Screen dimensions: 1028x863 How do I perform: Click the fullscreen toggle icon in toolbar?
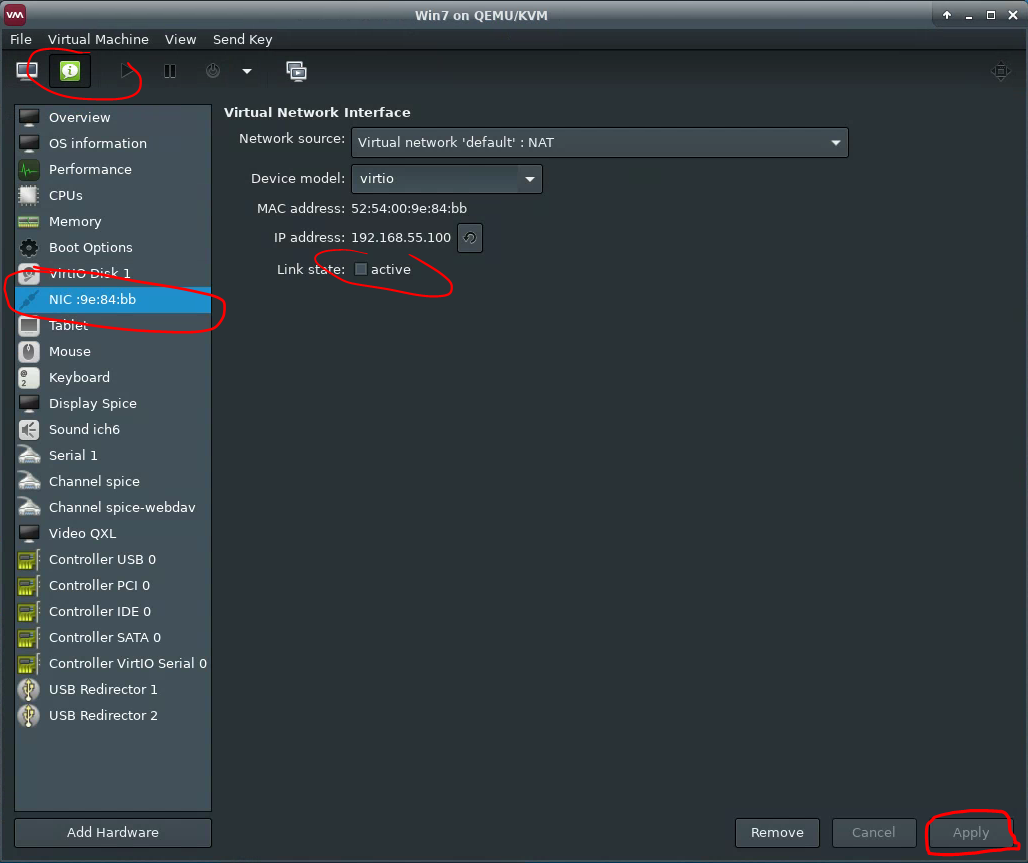[x=1000, y=71]
